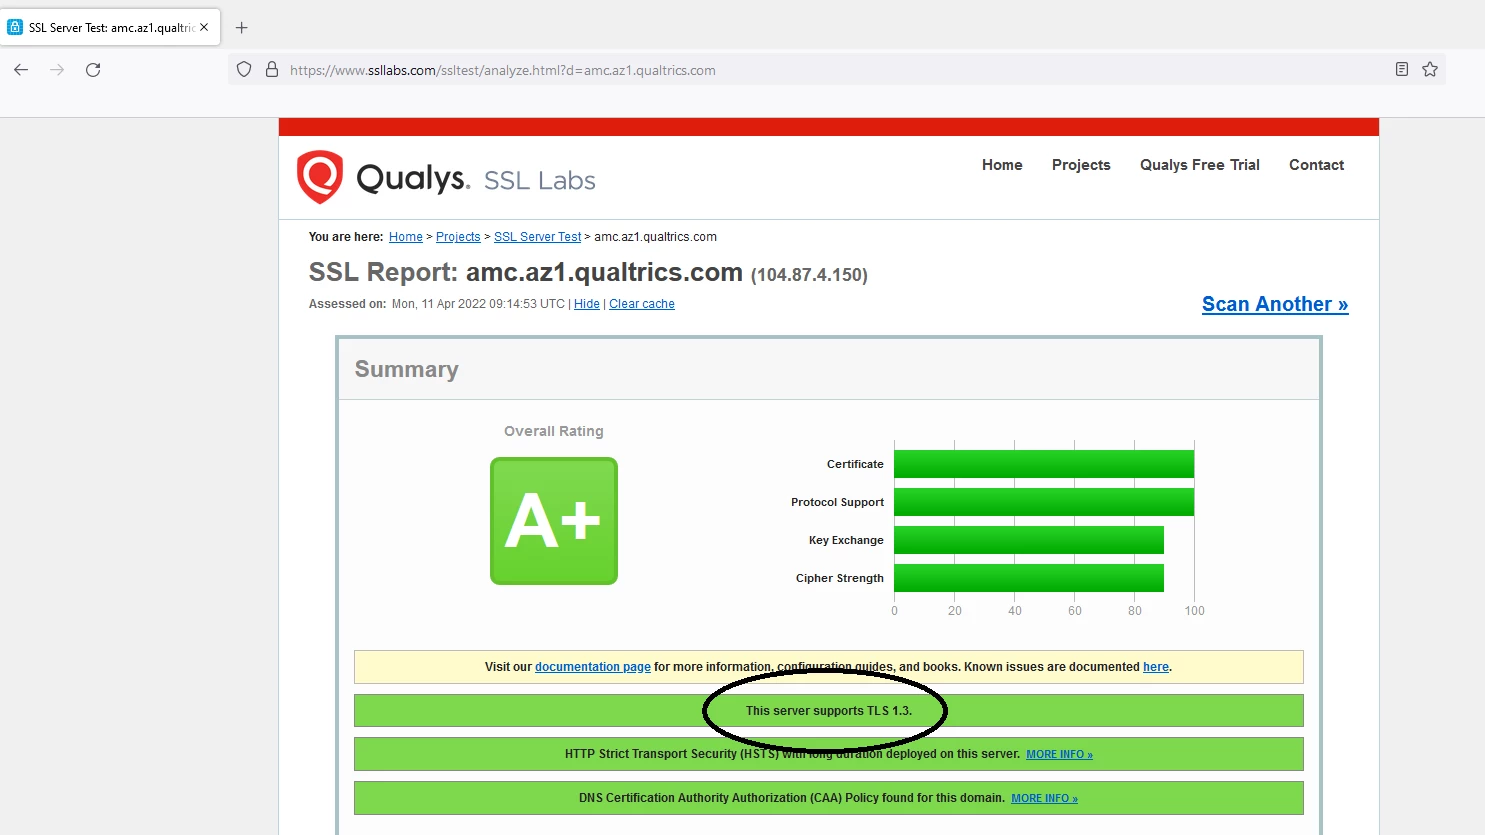The image size is (1485, 835).
Task: Click the Hide link
Action: (587, 304)
